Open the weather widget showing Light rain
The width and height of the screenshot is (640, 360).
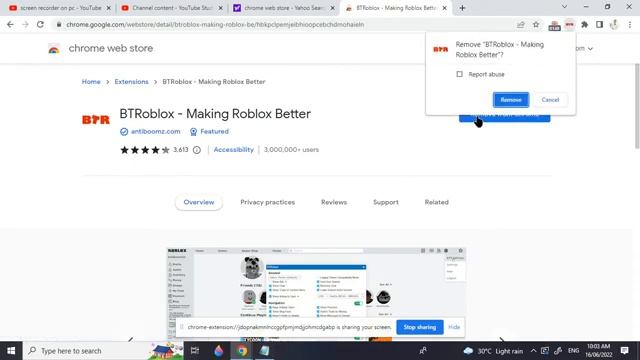[493, 351]
